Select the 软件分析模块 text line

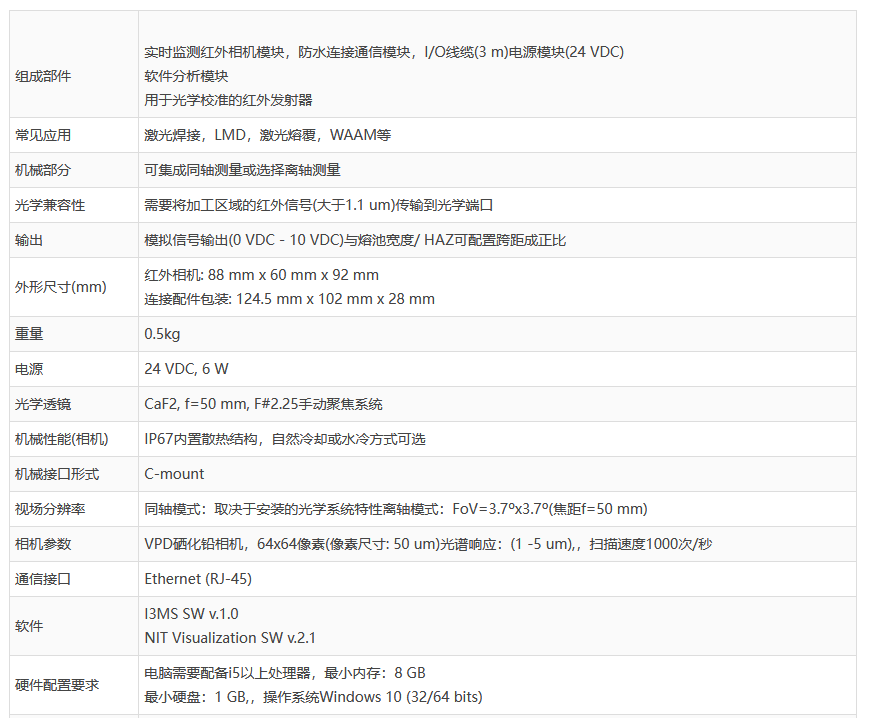pos(186,76)
